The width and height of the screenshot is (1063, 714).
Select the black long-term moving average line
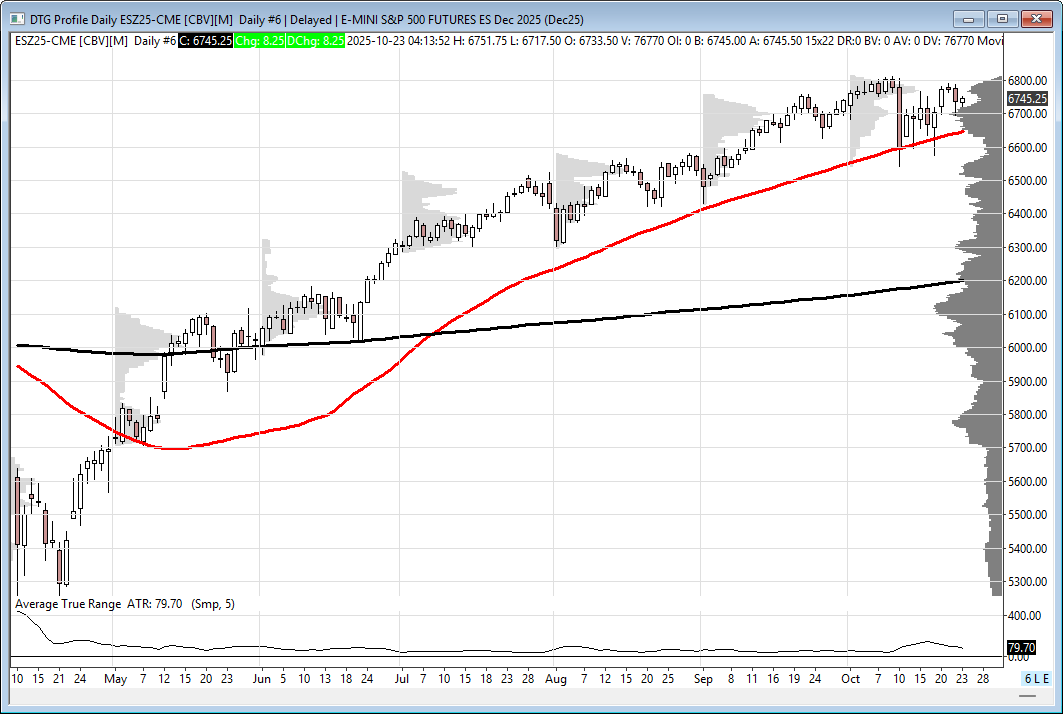pyautogui.click(x=600, y=318)
